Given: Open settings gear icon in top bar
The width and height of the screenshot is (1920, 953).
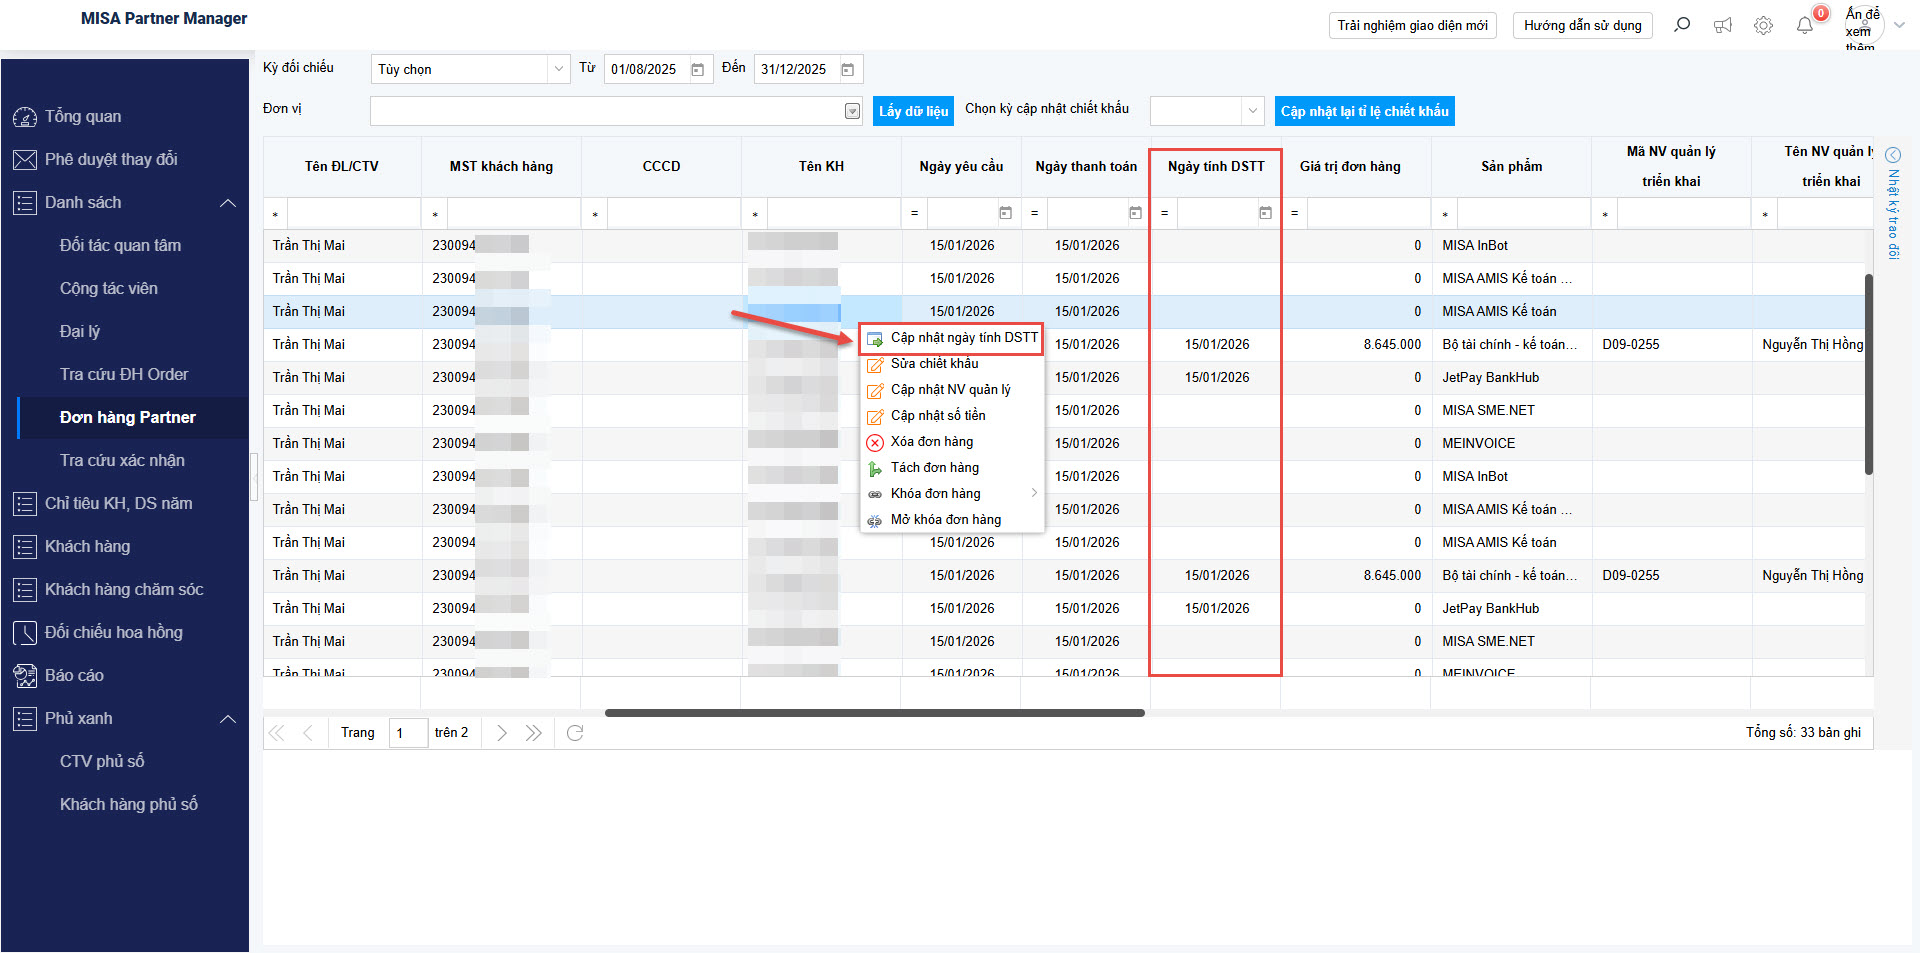Looking at the screenshot, I should [1763, 25].
